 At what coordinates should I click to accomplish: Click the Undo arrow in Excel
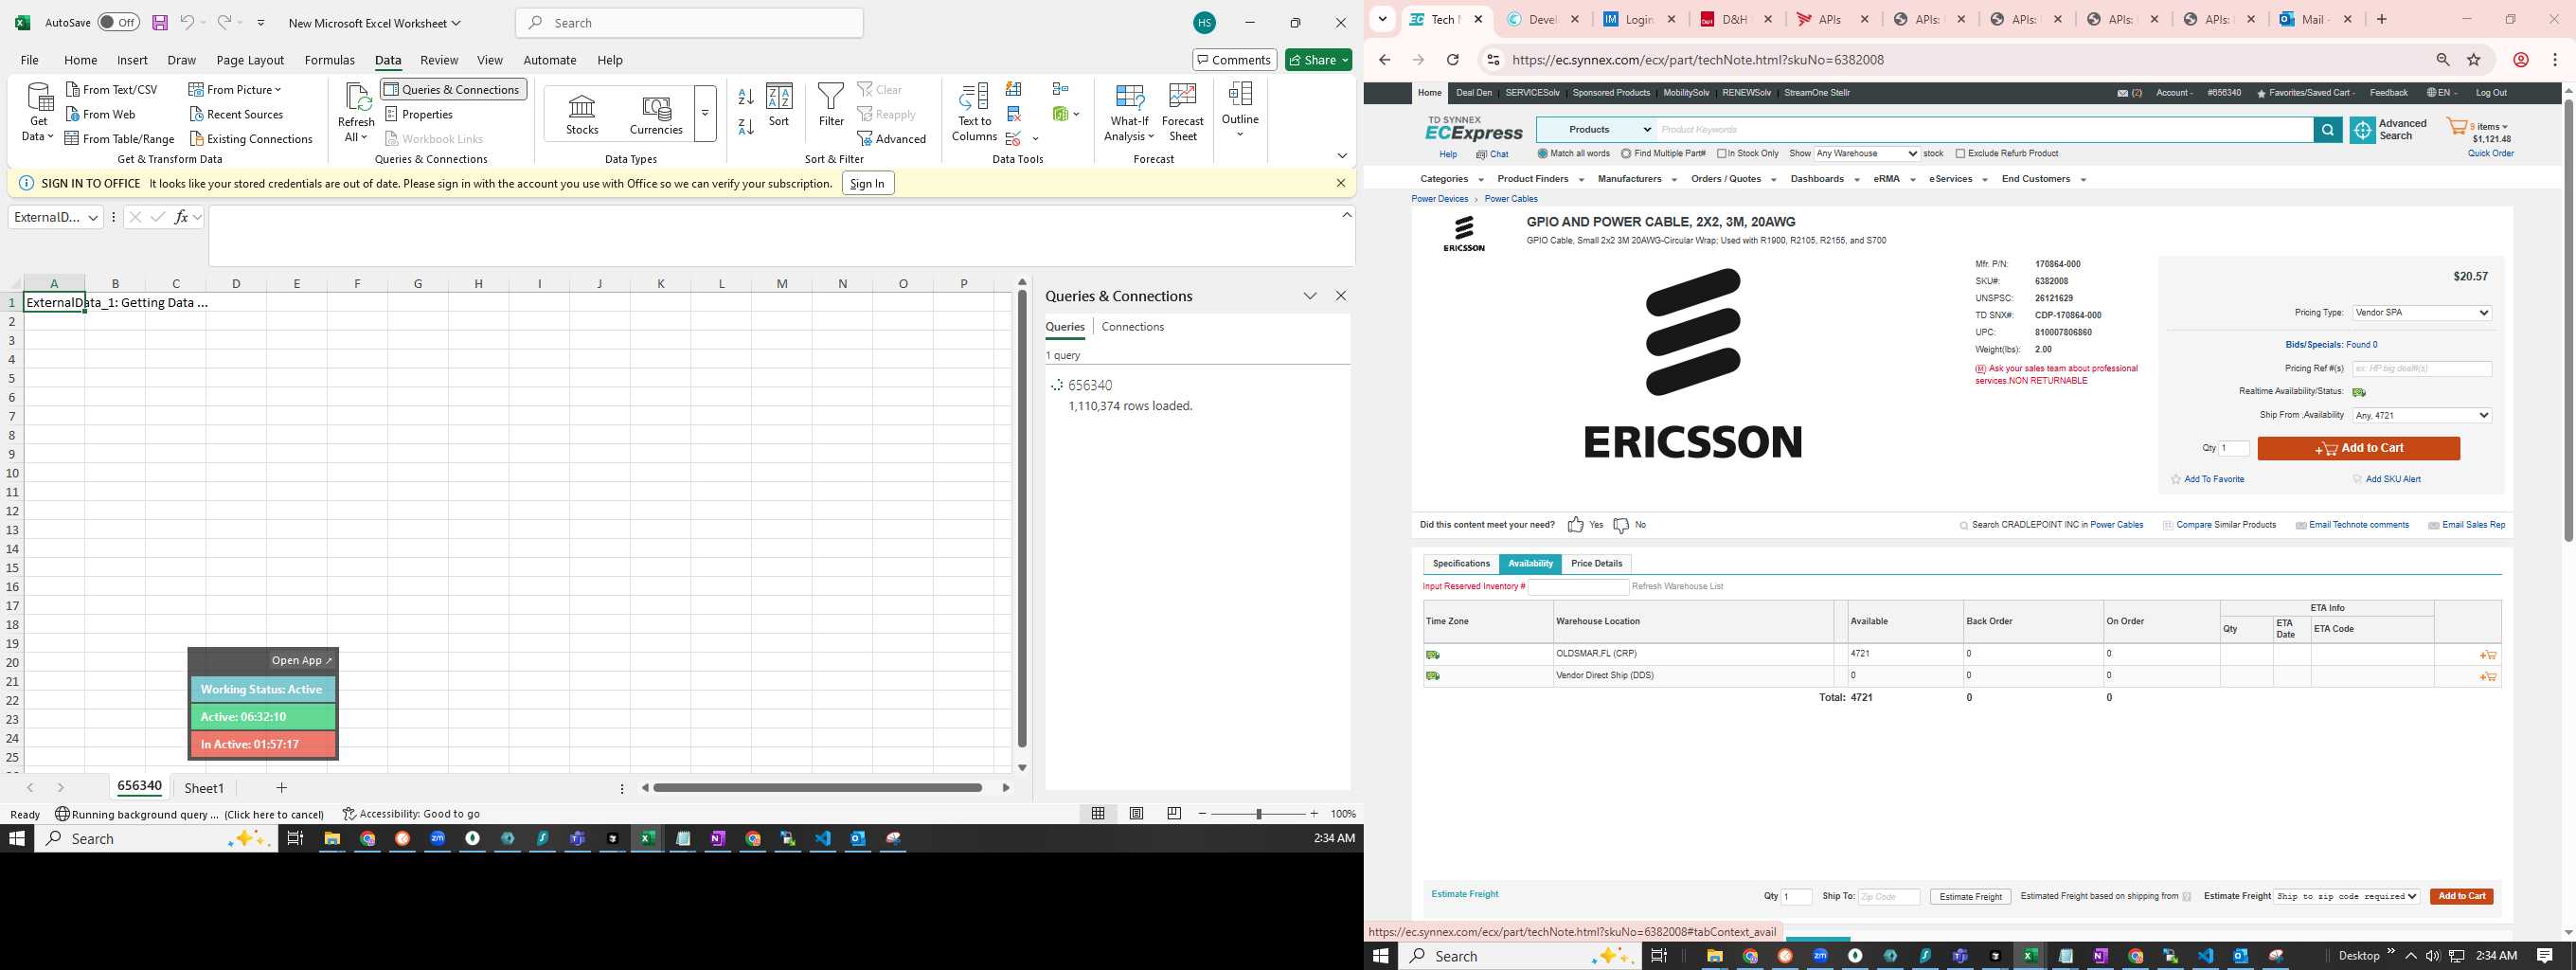(187, 22)
